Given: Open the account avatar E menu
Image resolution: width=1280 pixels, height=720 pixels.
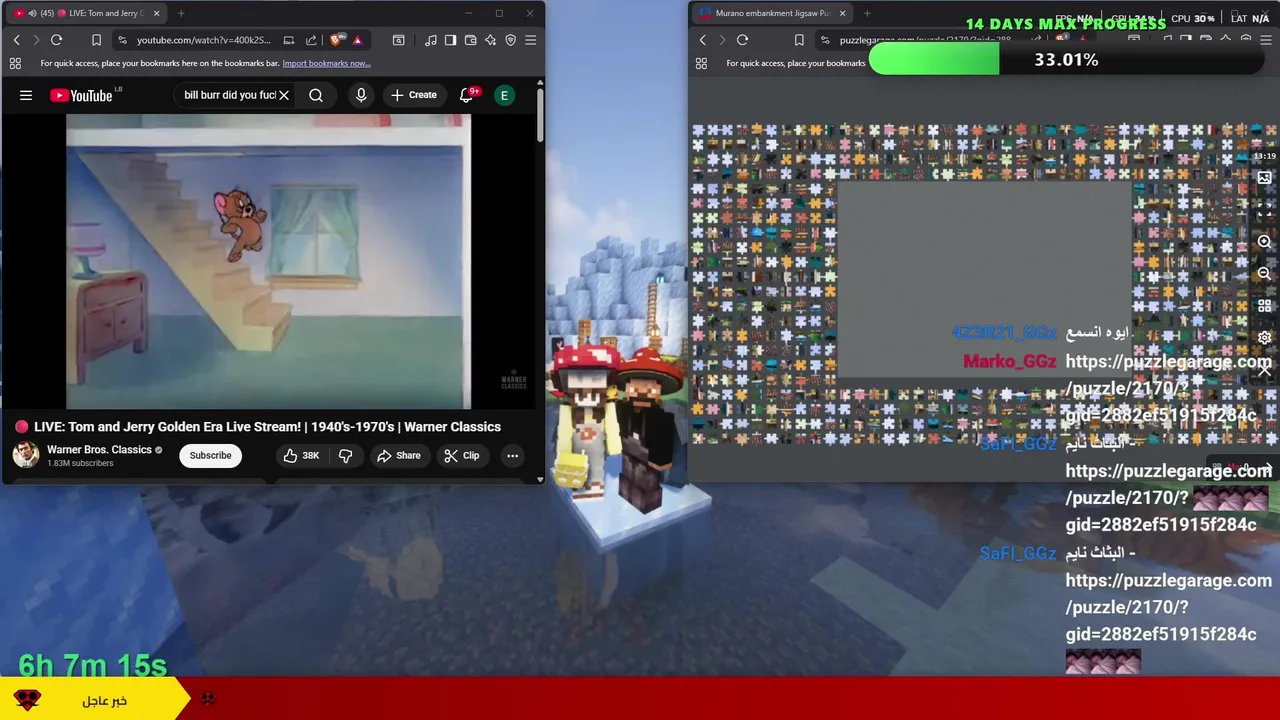Looking at the screenshot, I should tap(504, 95).
